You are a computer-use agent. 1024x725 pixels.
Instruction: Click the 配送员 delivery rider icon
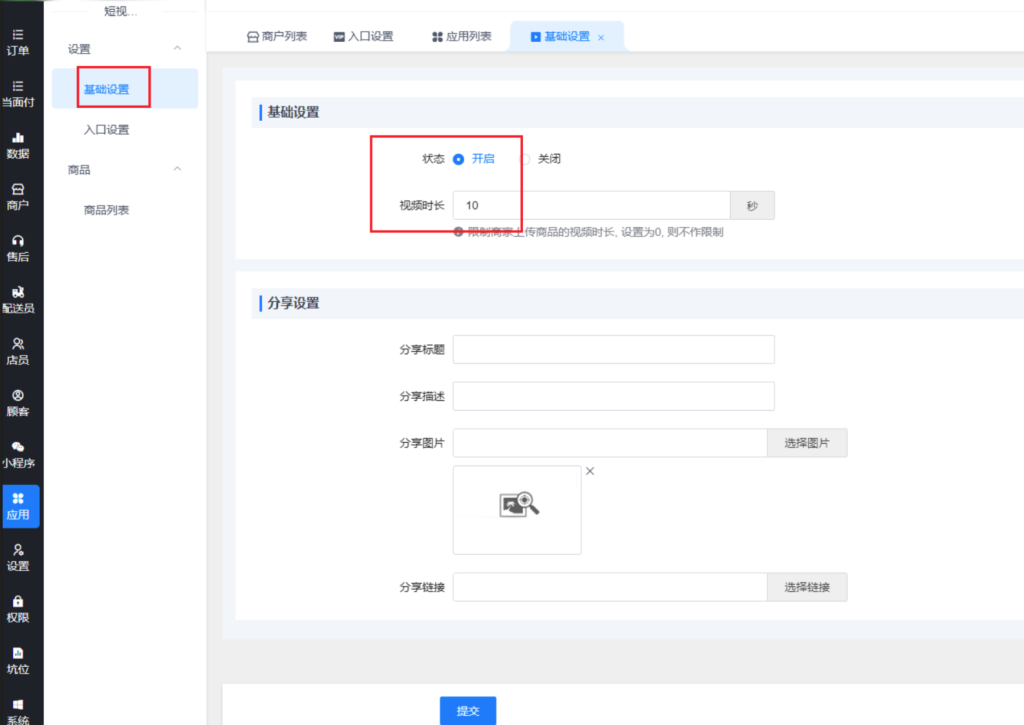18,292
